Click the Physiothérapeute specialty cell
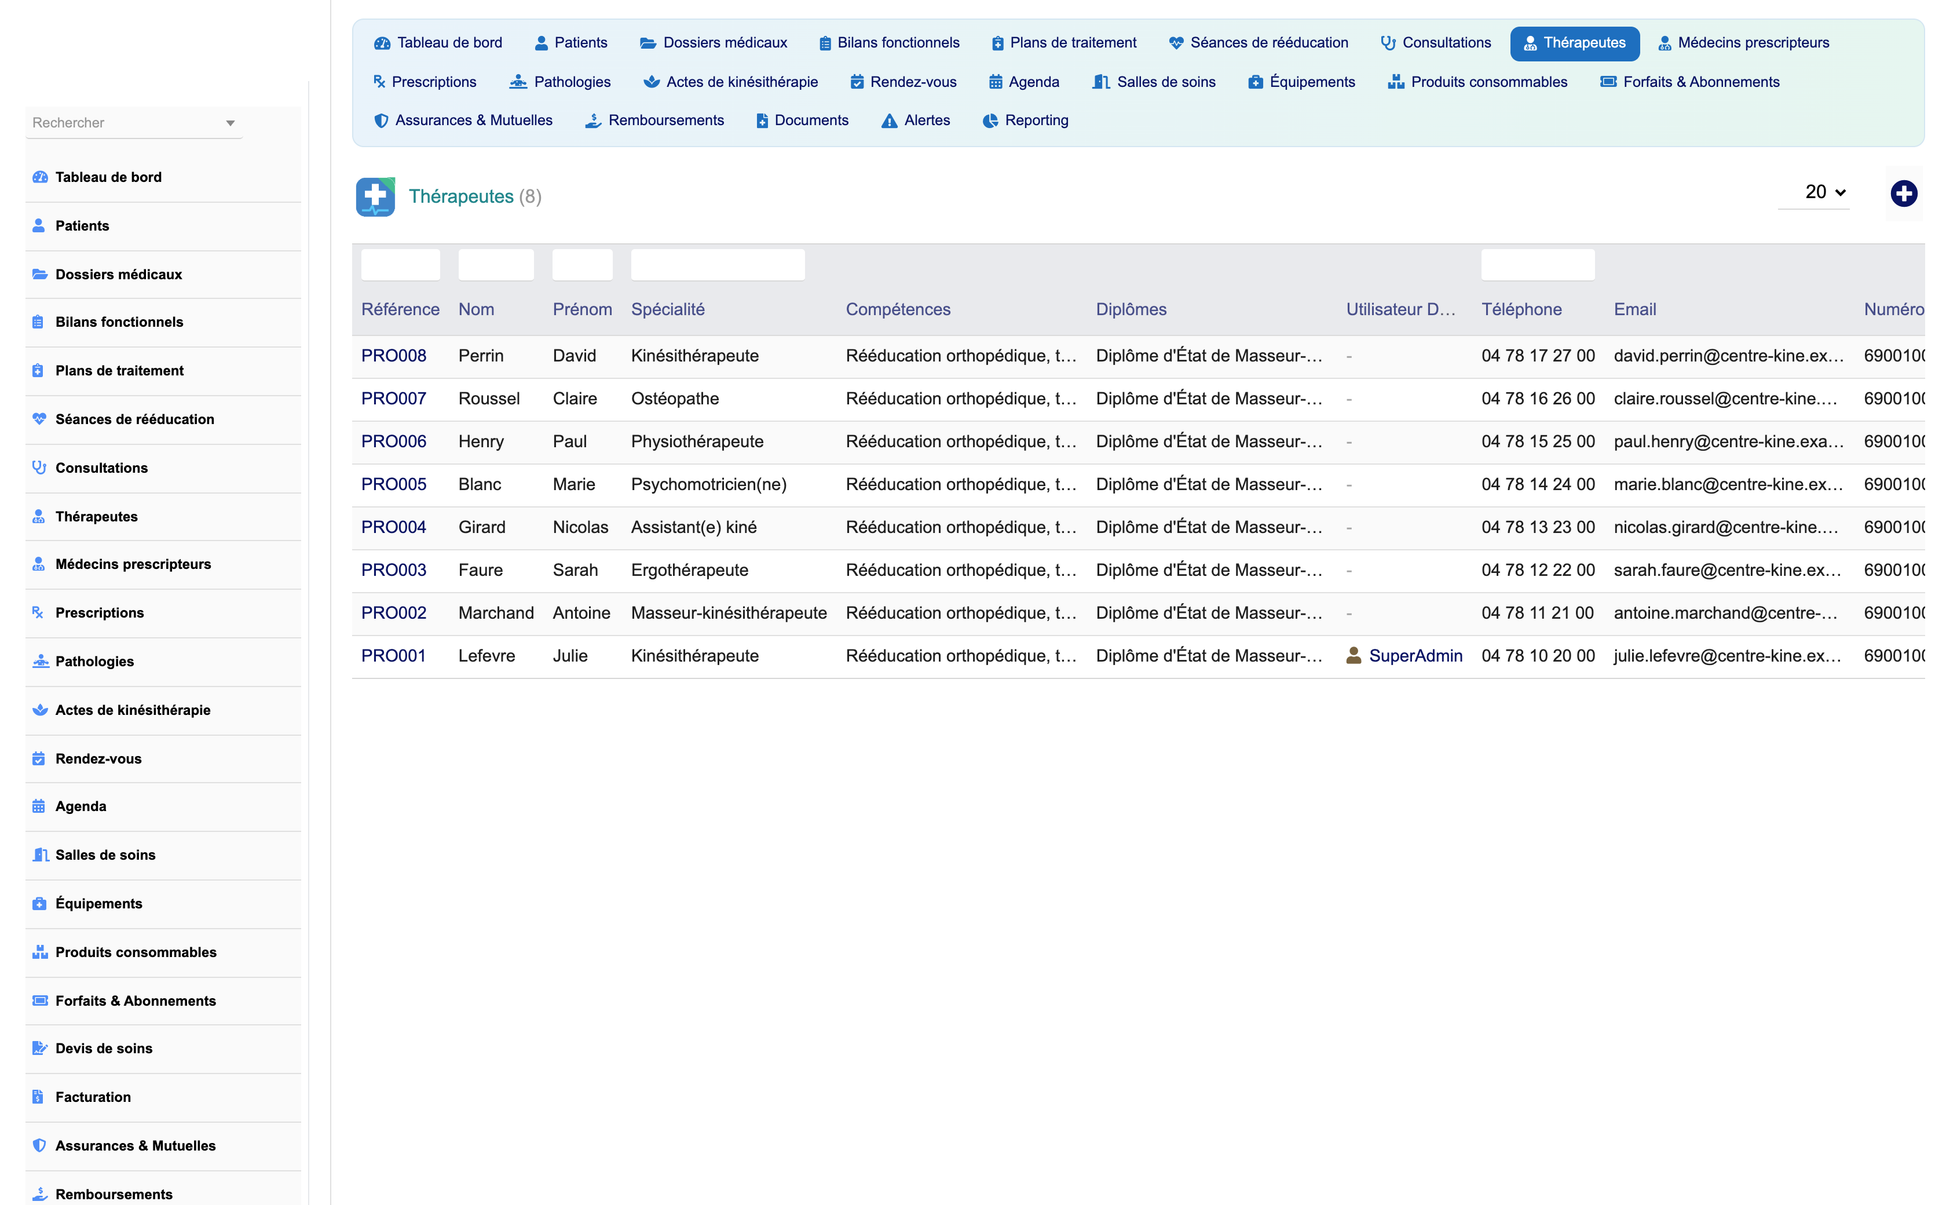This screenshot has height=1205, width=1946. (x=697, y=442)
